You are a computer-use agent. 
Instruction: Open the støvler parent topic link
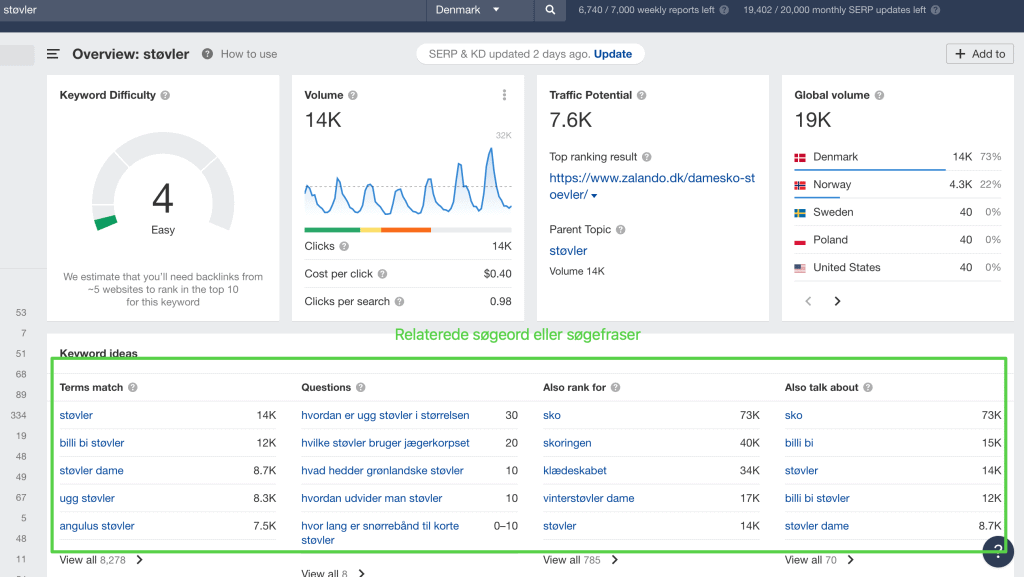tap(568, 251)
